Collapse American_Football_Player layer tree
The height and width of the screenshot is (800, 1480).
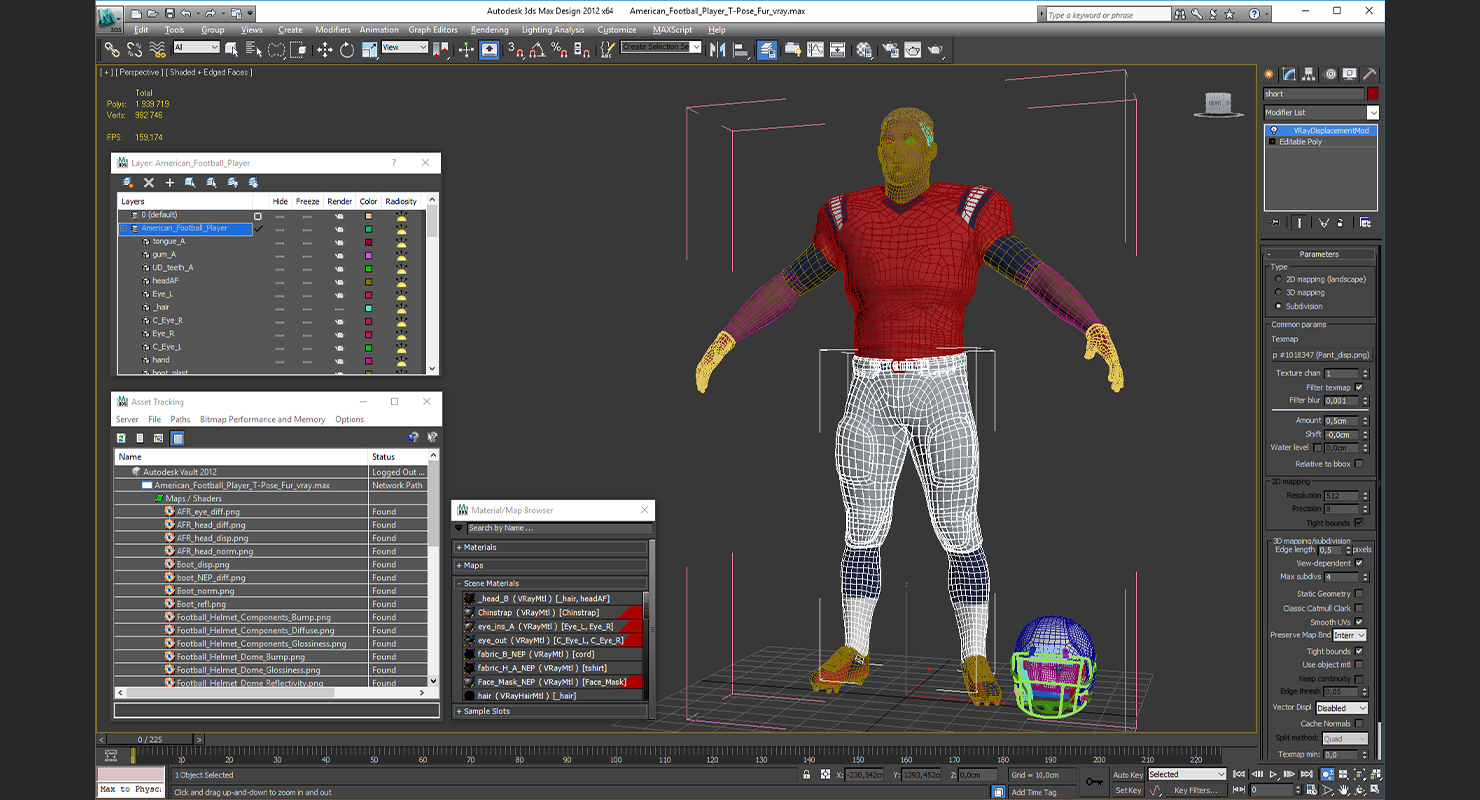(124, 228)
